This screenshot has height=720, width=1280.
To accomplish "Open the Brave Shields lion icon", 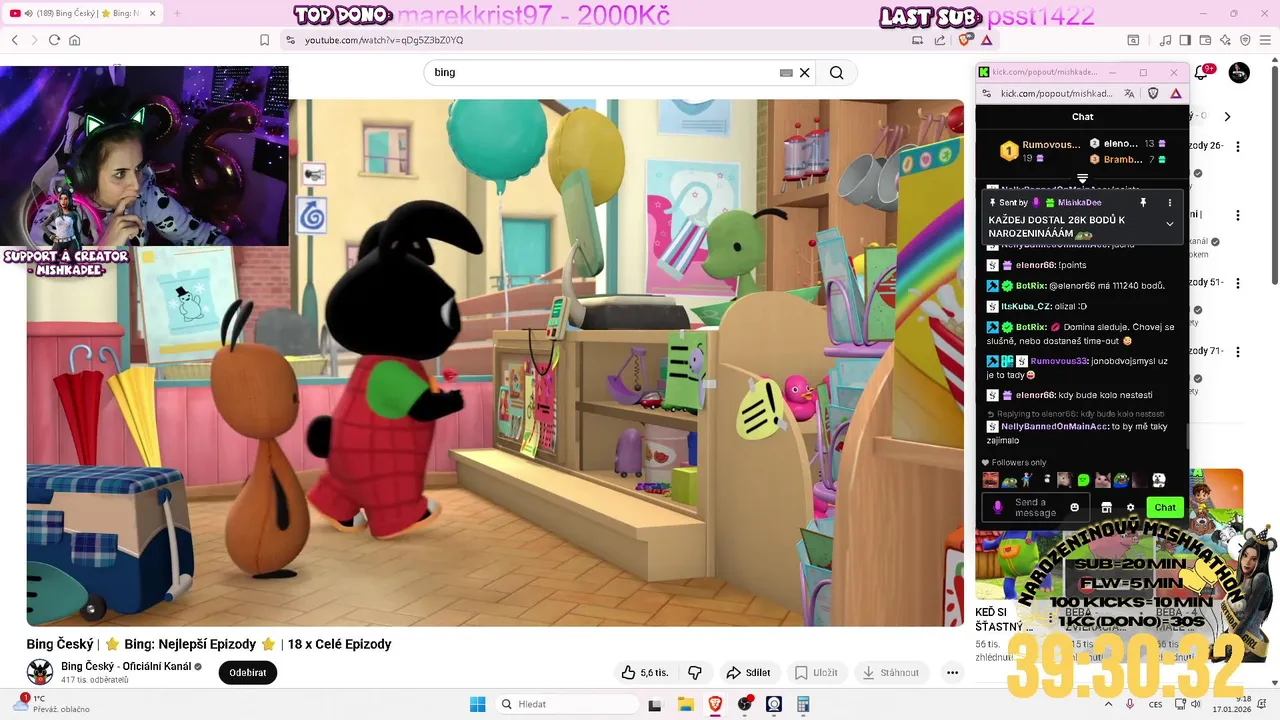I will (965, 40).
